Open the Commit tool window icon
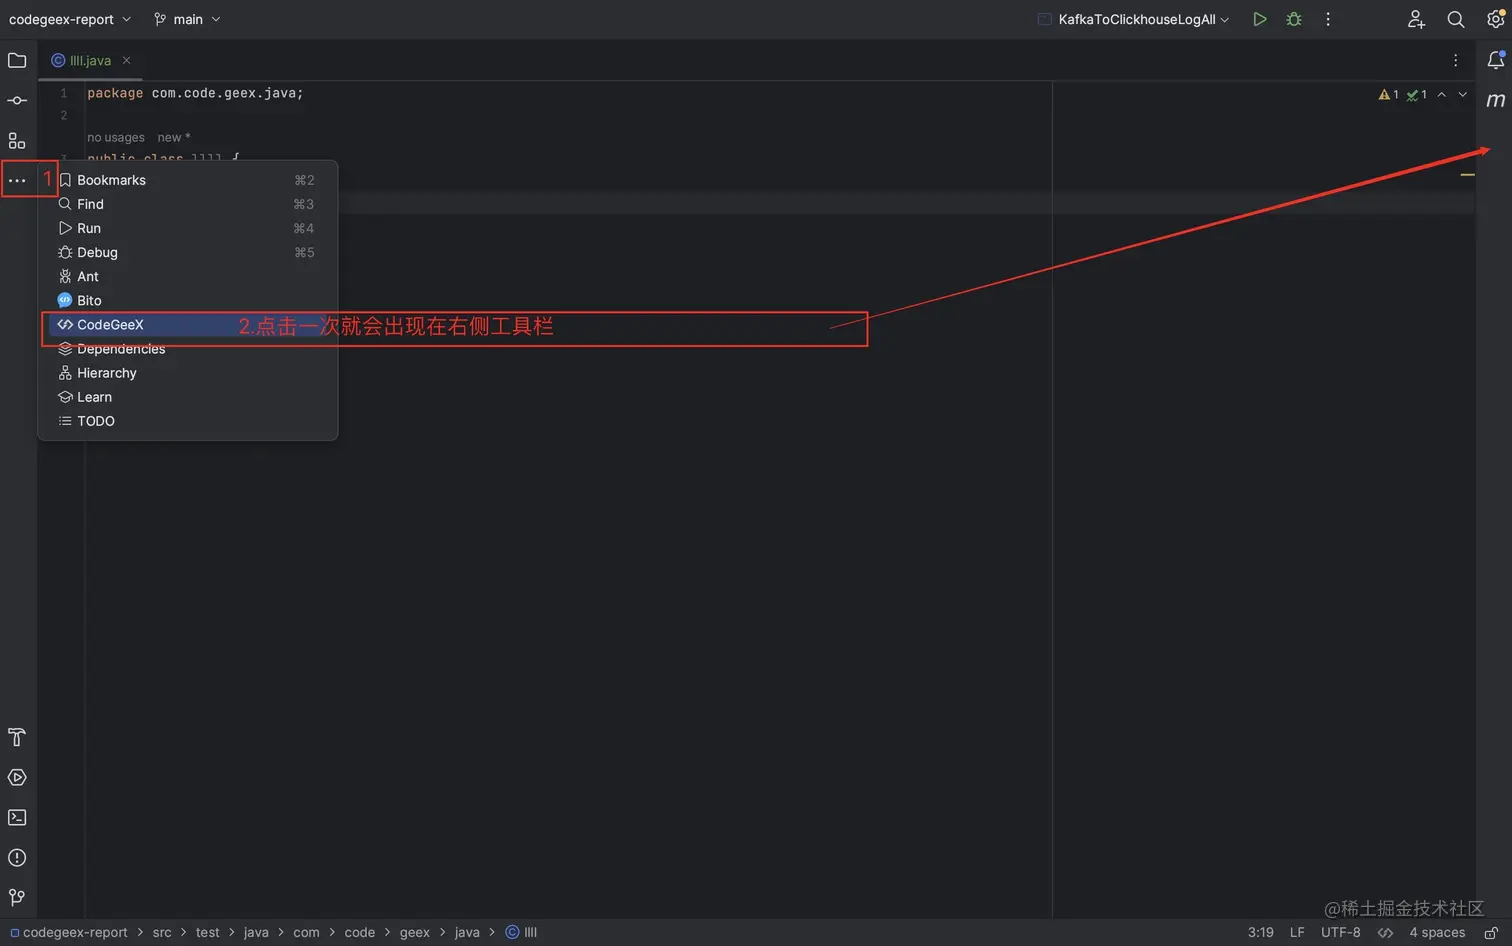 [17, 101]
